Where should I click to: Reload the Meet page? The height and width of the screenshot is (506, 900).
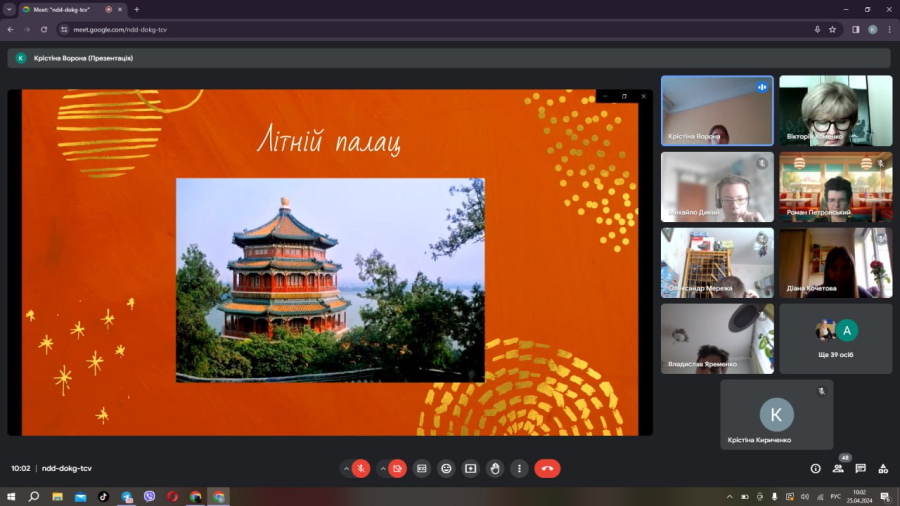(44, 29)
